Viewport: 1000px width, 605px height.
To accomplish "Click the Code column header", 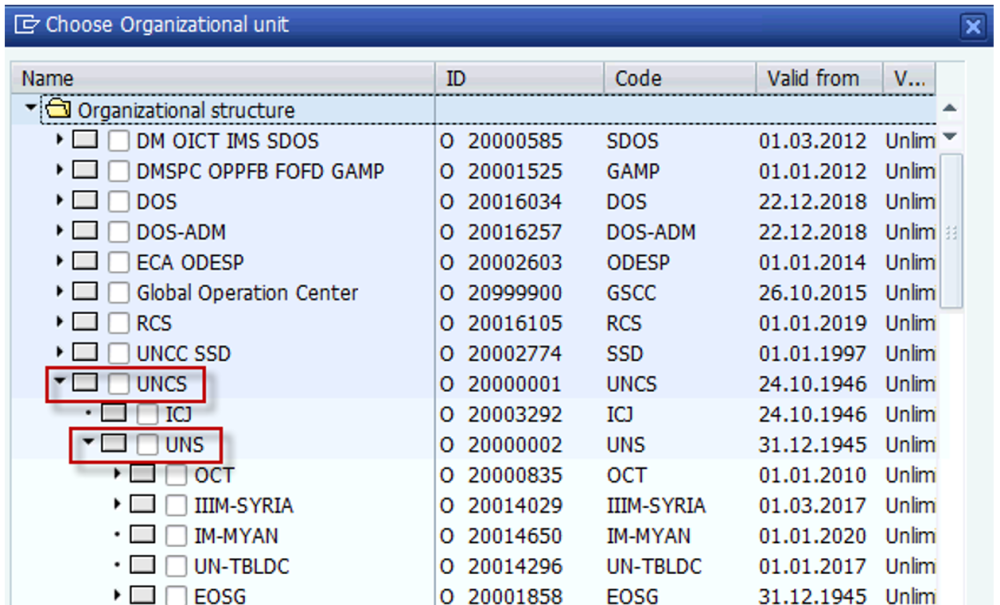I will click(x=680, y=78).
